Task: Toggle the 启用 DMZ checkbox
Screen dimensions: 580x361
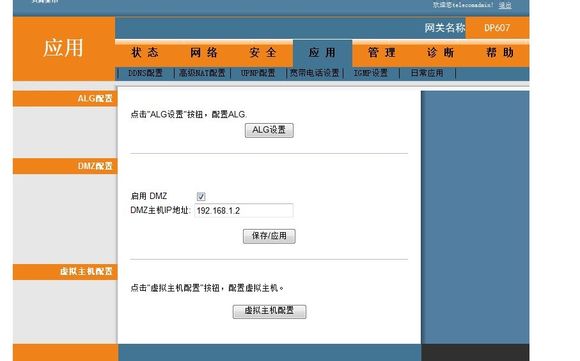Action: (201, 196)
